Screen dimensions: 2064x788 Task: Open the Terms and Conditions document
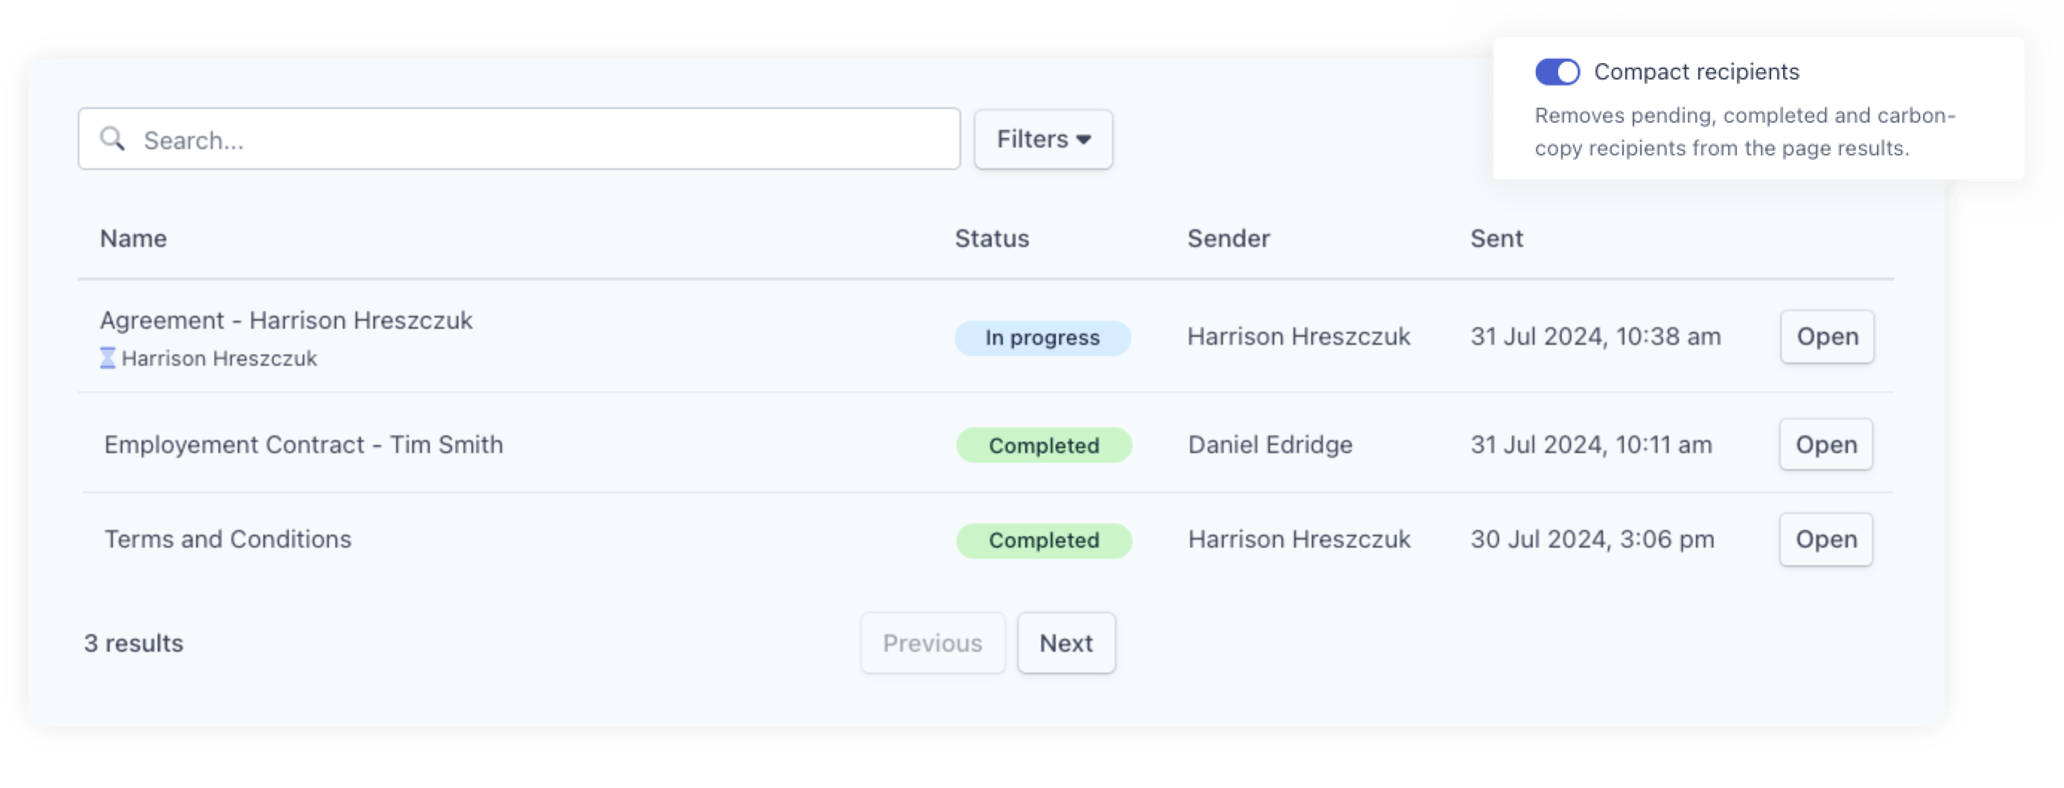[x=1825, y=540]
